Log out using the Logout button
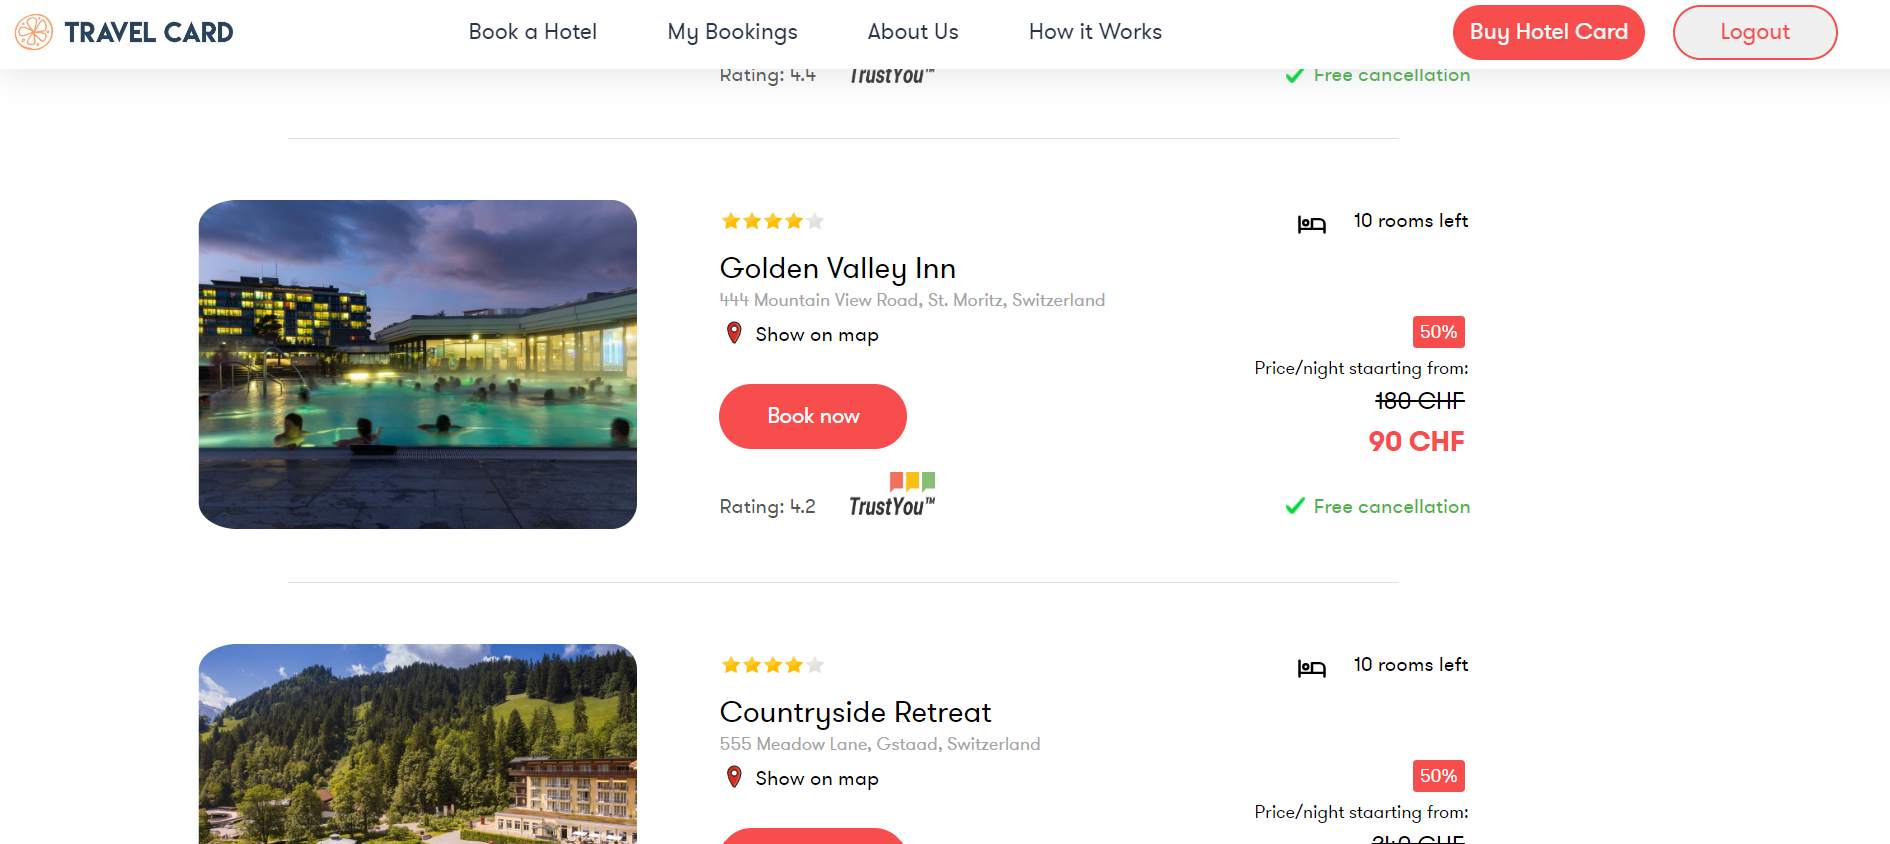 (x=1754, y=32)
